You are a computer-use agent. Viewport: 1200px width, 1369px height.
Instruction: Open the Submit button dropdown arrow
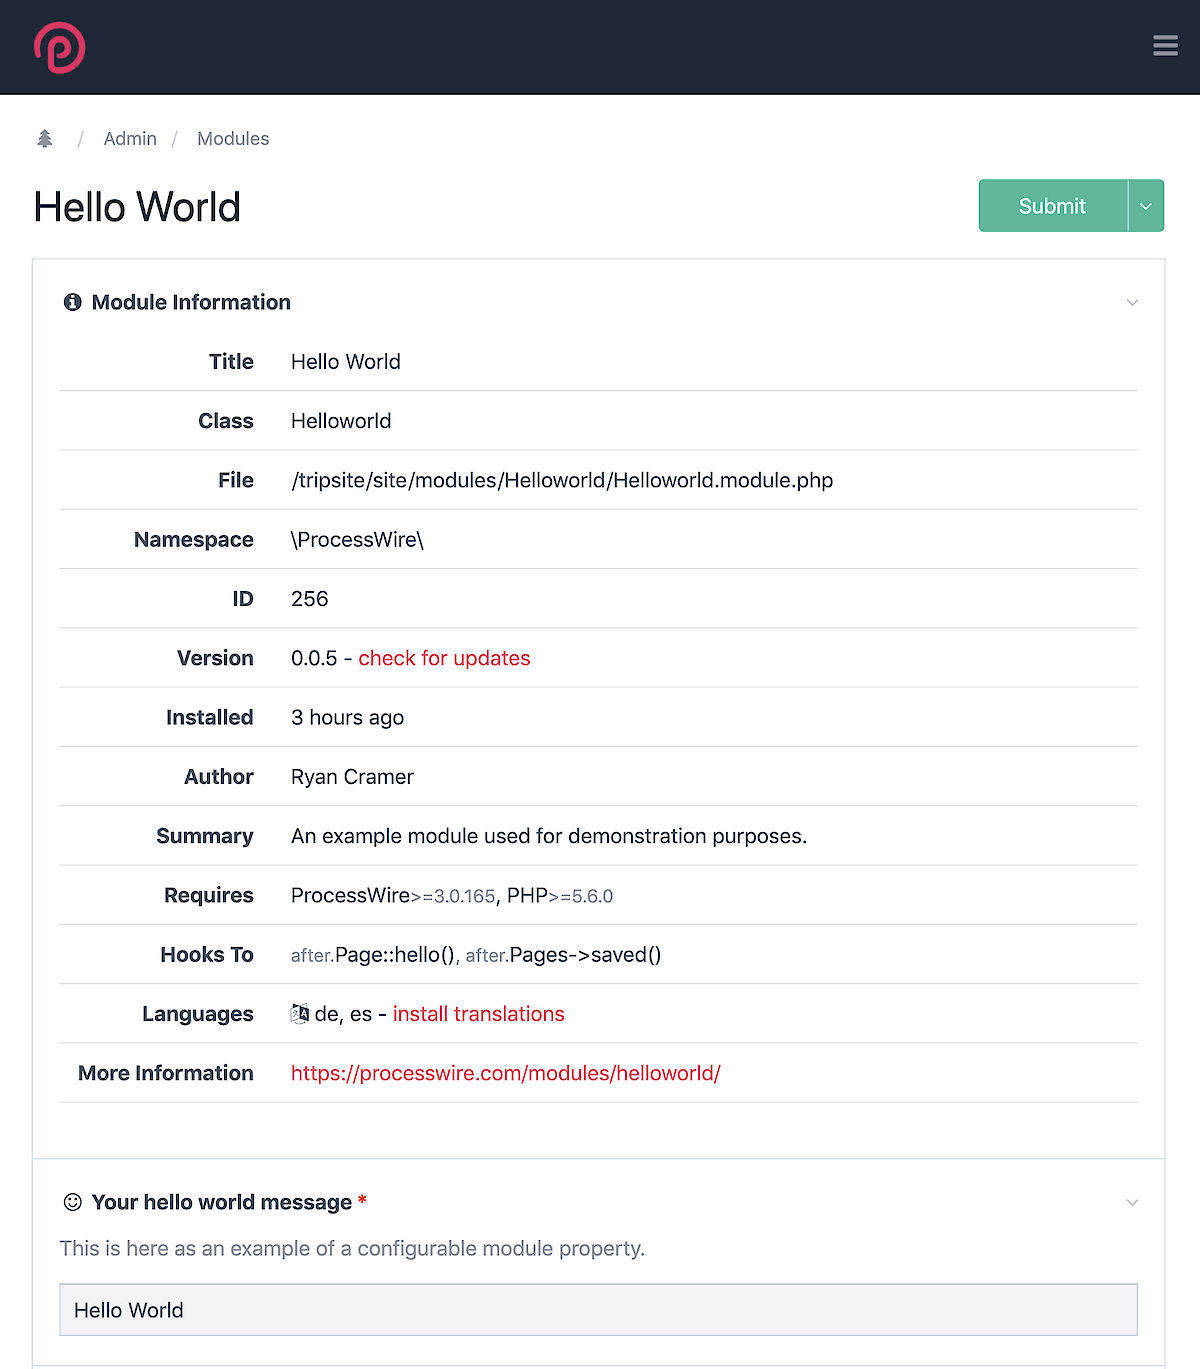tap(1146, 206)
